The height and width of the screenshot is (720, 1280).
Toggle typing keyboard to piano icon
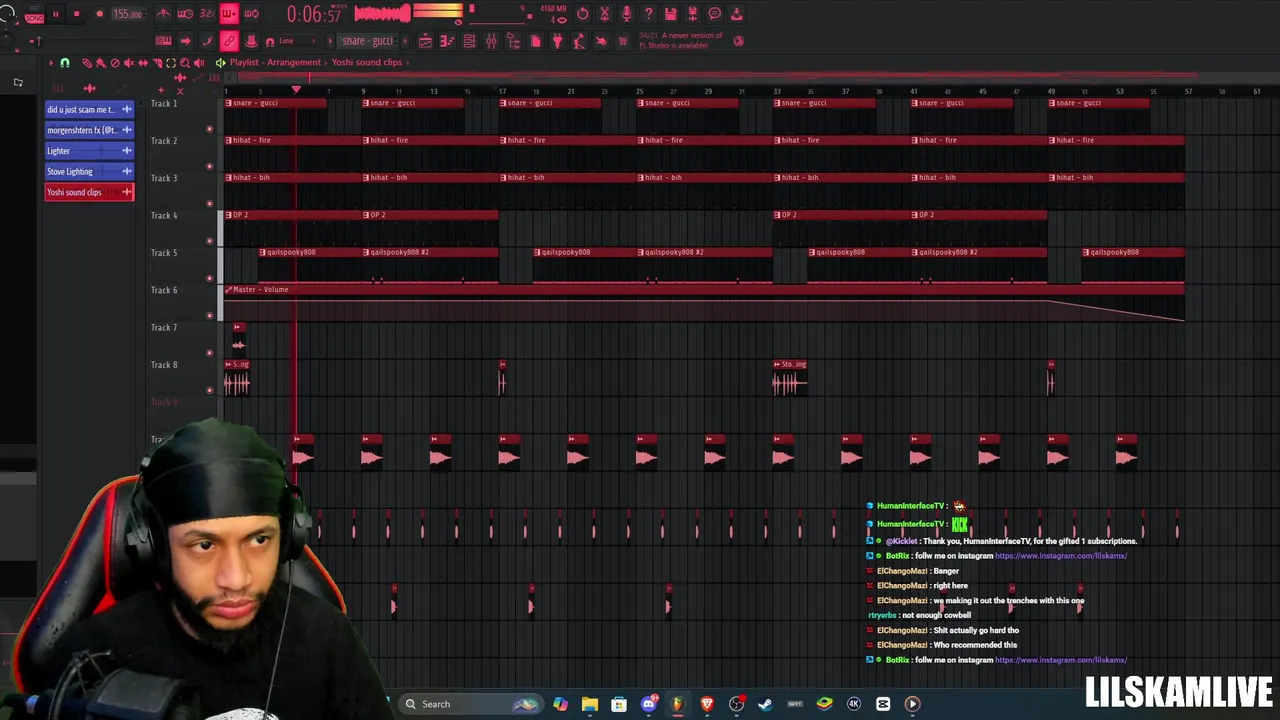[x=163, y=41]
